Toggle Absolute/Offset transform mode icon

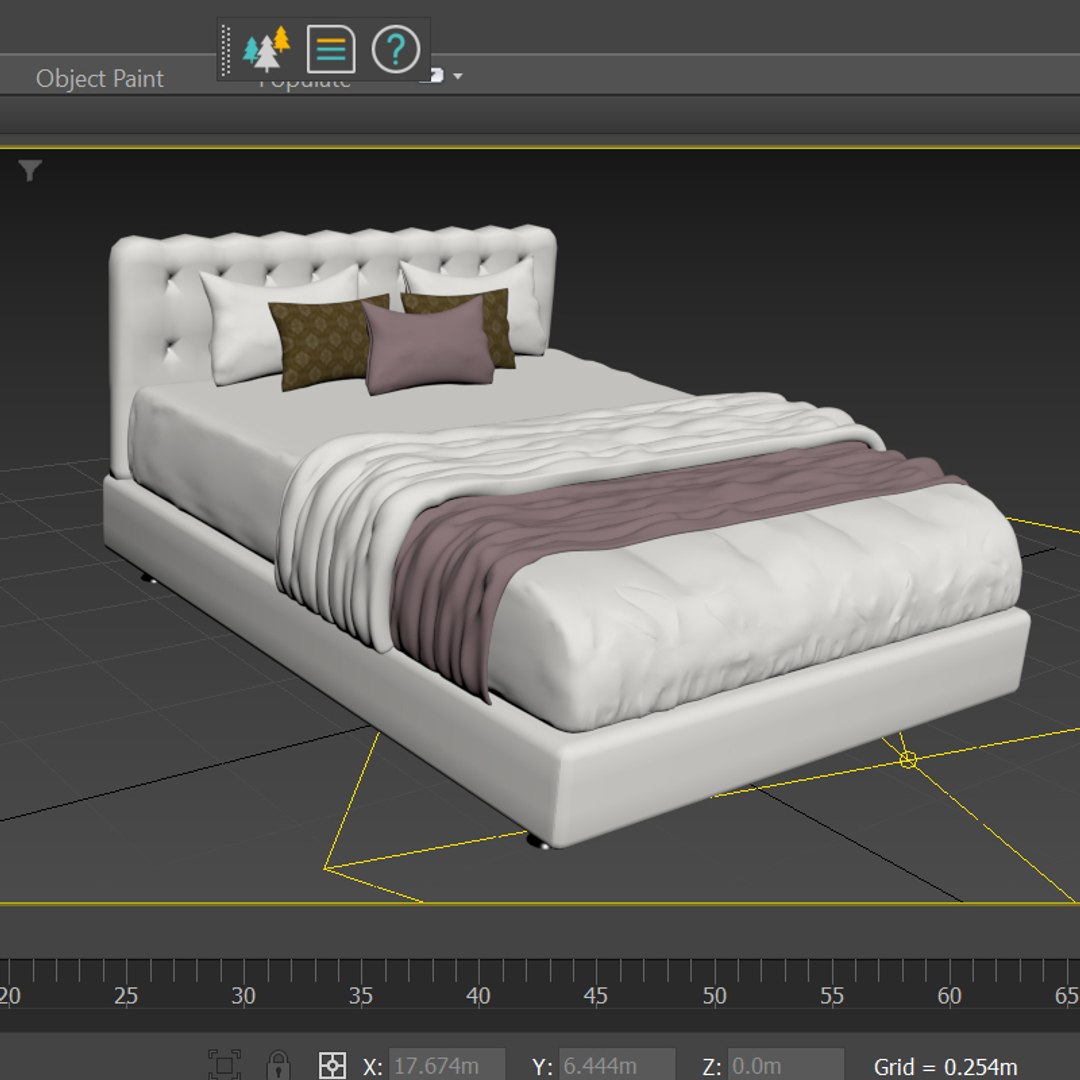tap(332, 1065)
